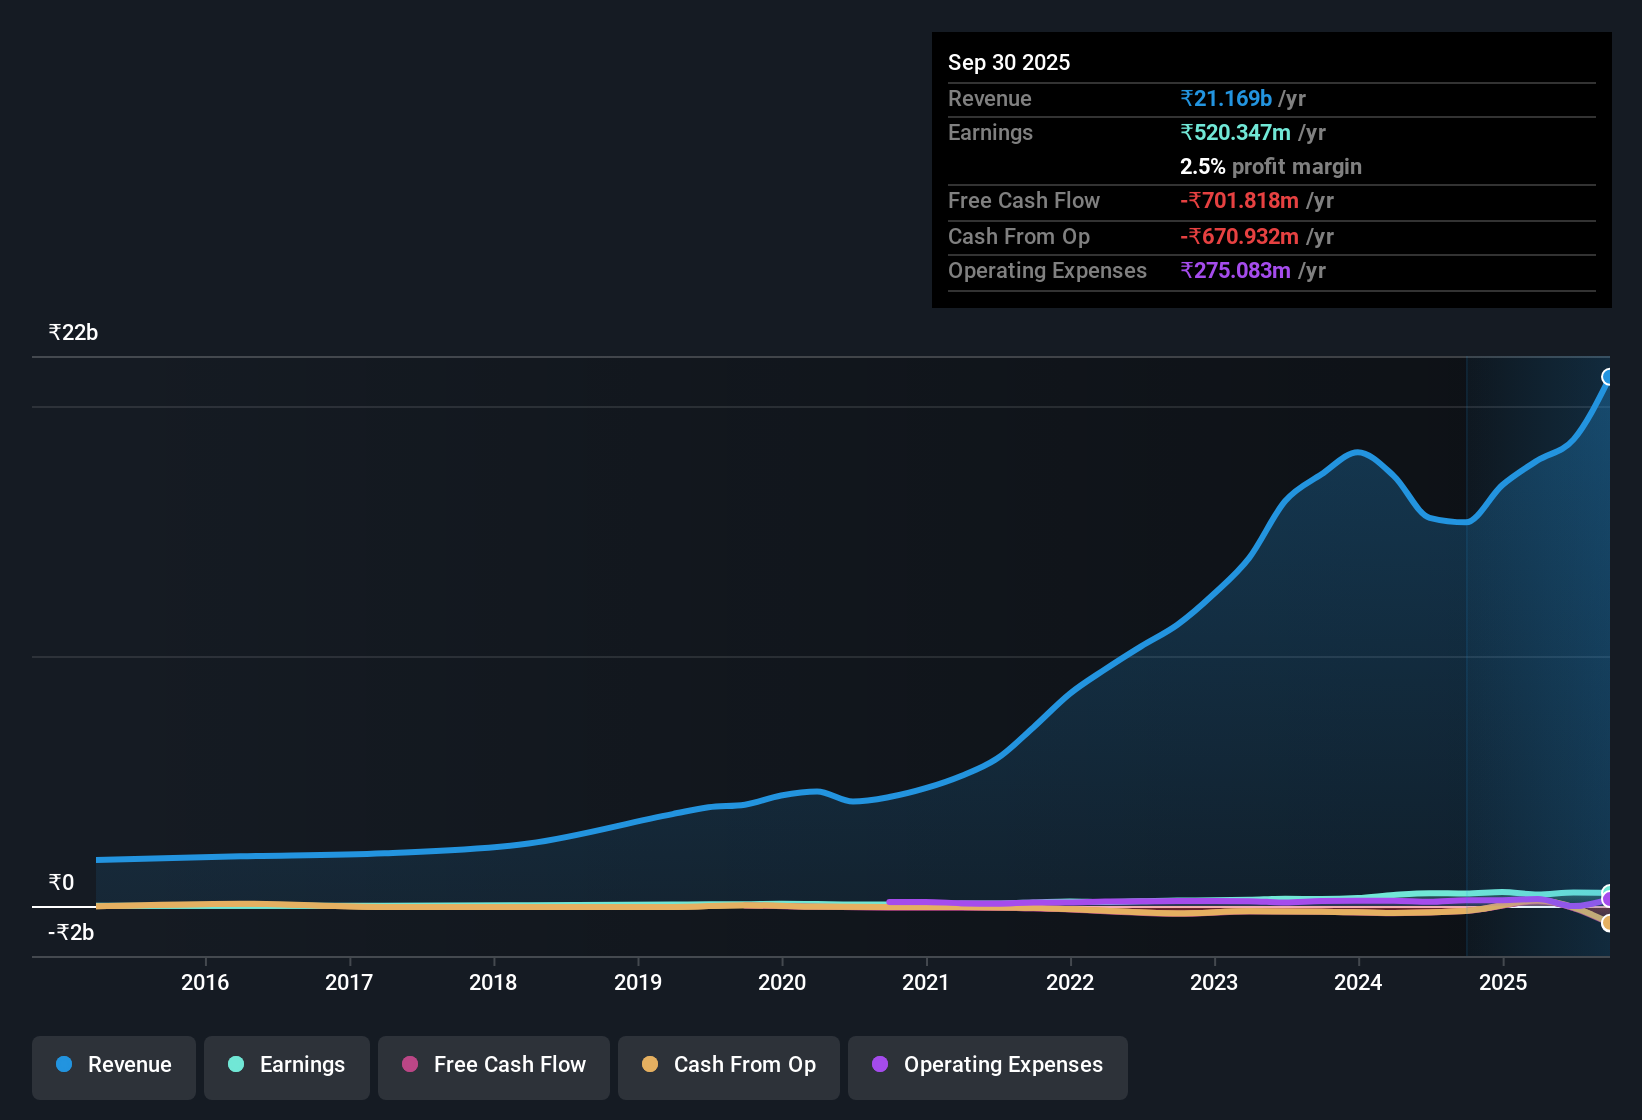Click the pink Free Cash Flow legend dot

point(408,1065)
